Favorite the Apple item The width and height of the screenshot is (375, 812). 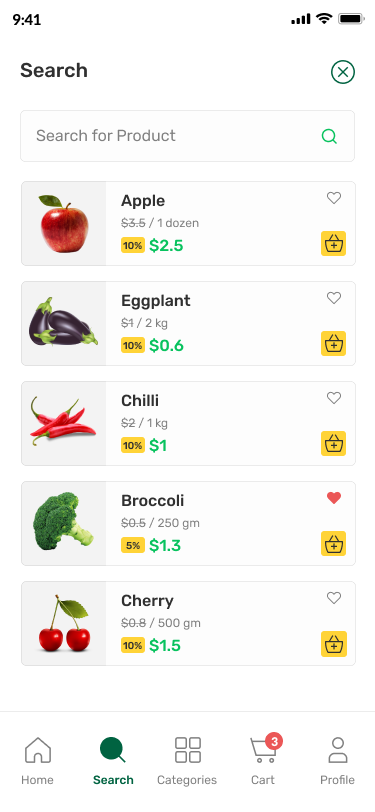click(x=334, y=198)
